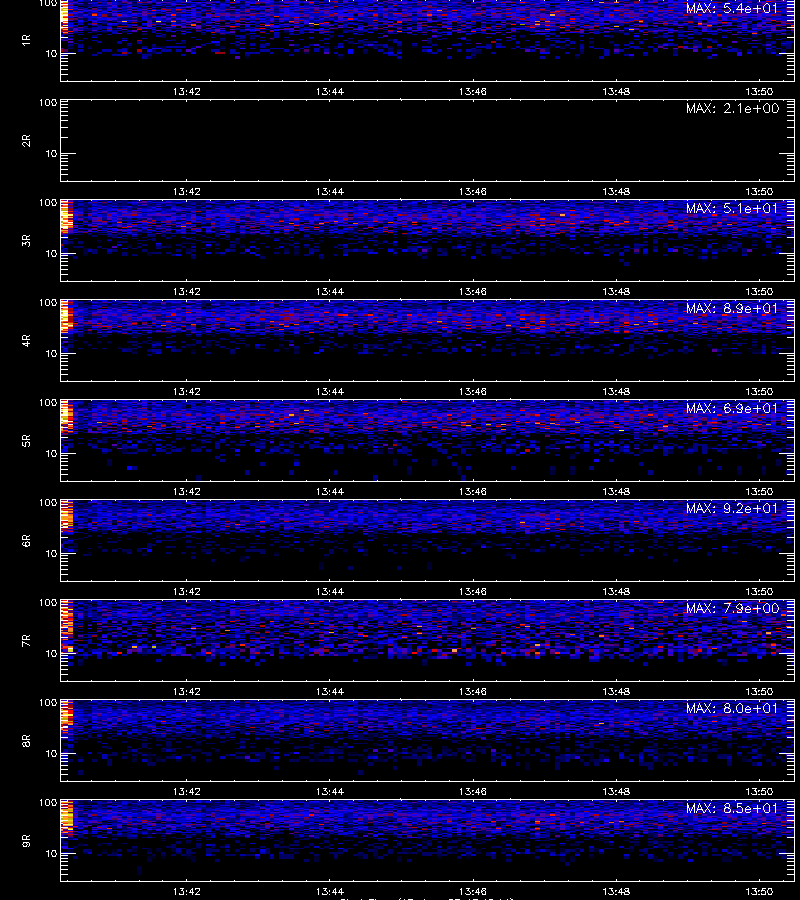
Task: Click the '10' y-axis label of 9R panel
Action: point(51,854)
